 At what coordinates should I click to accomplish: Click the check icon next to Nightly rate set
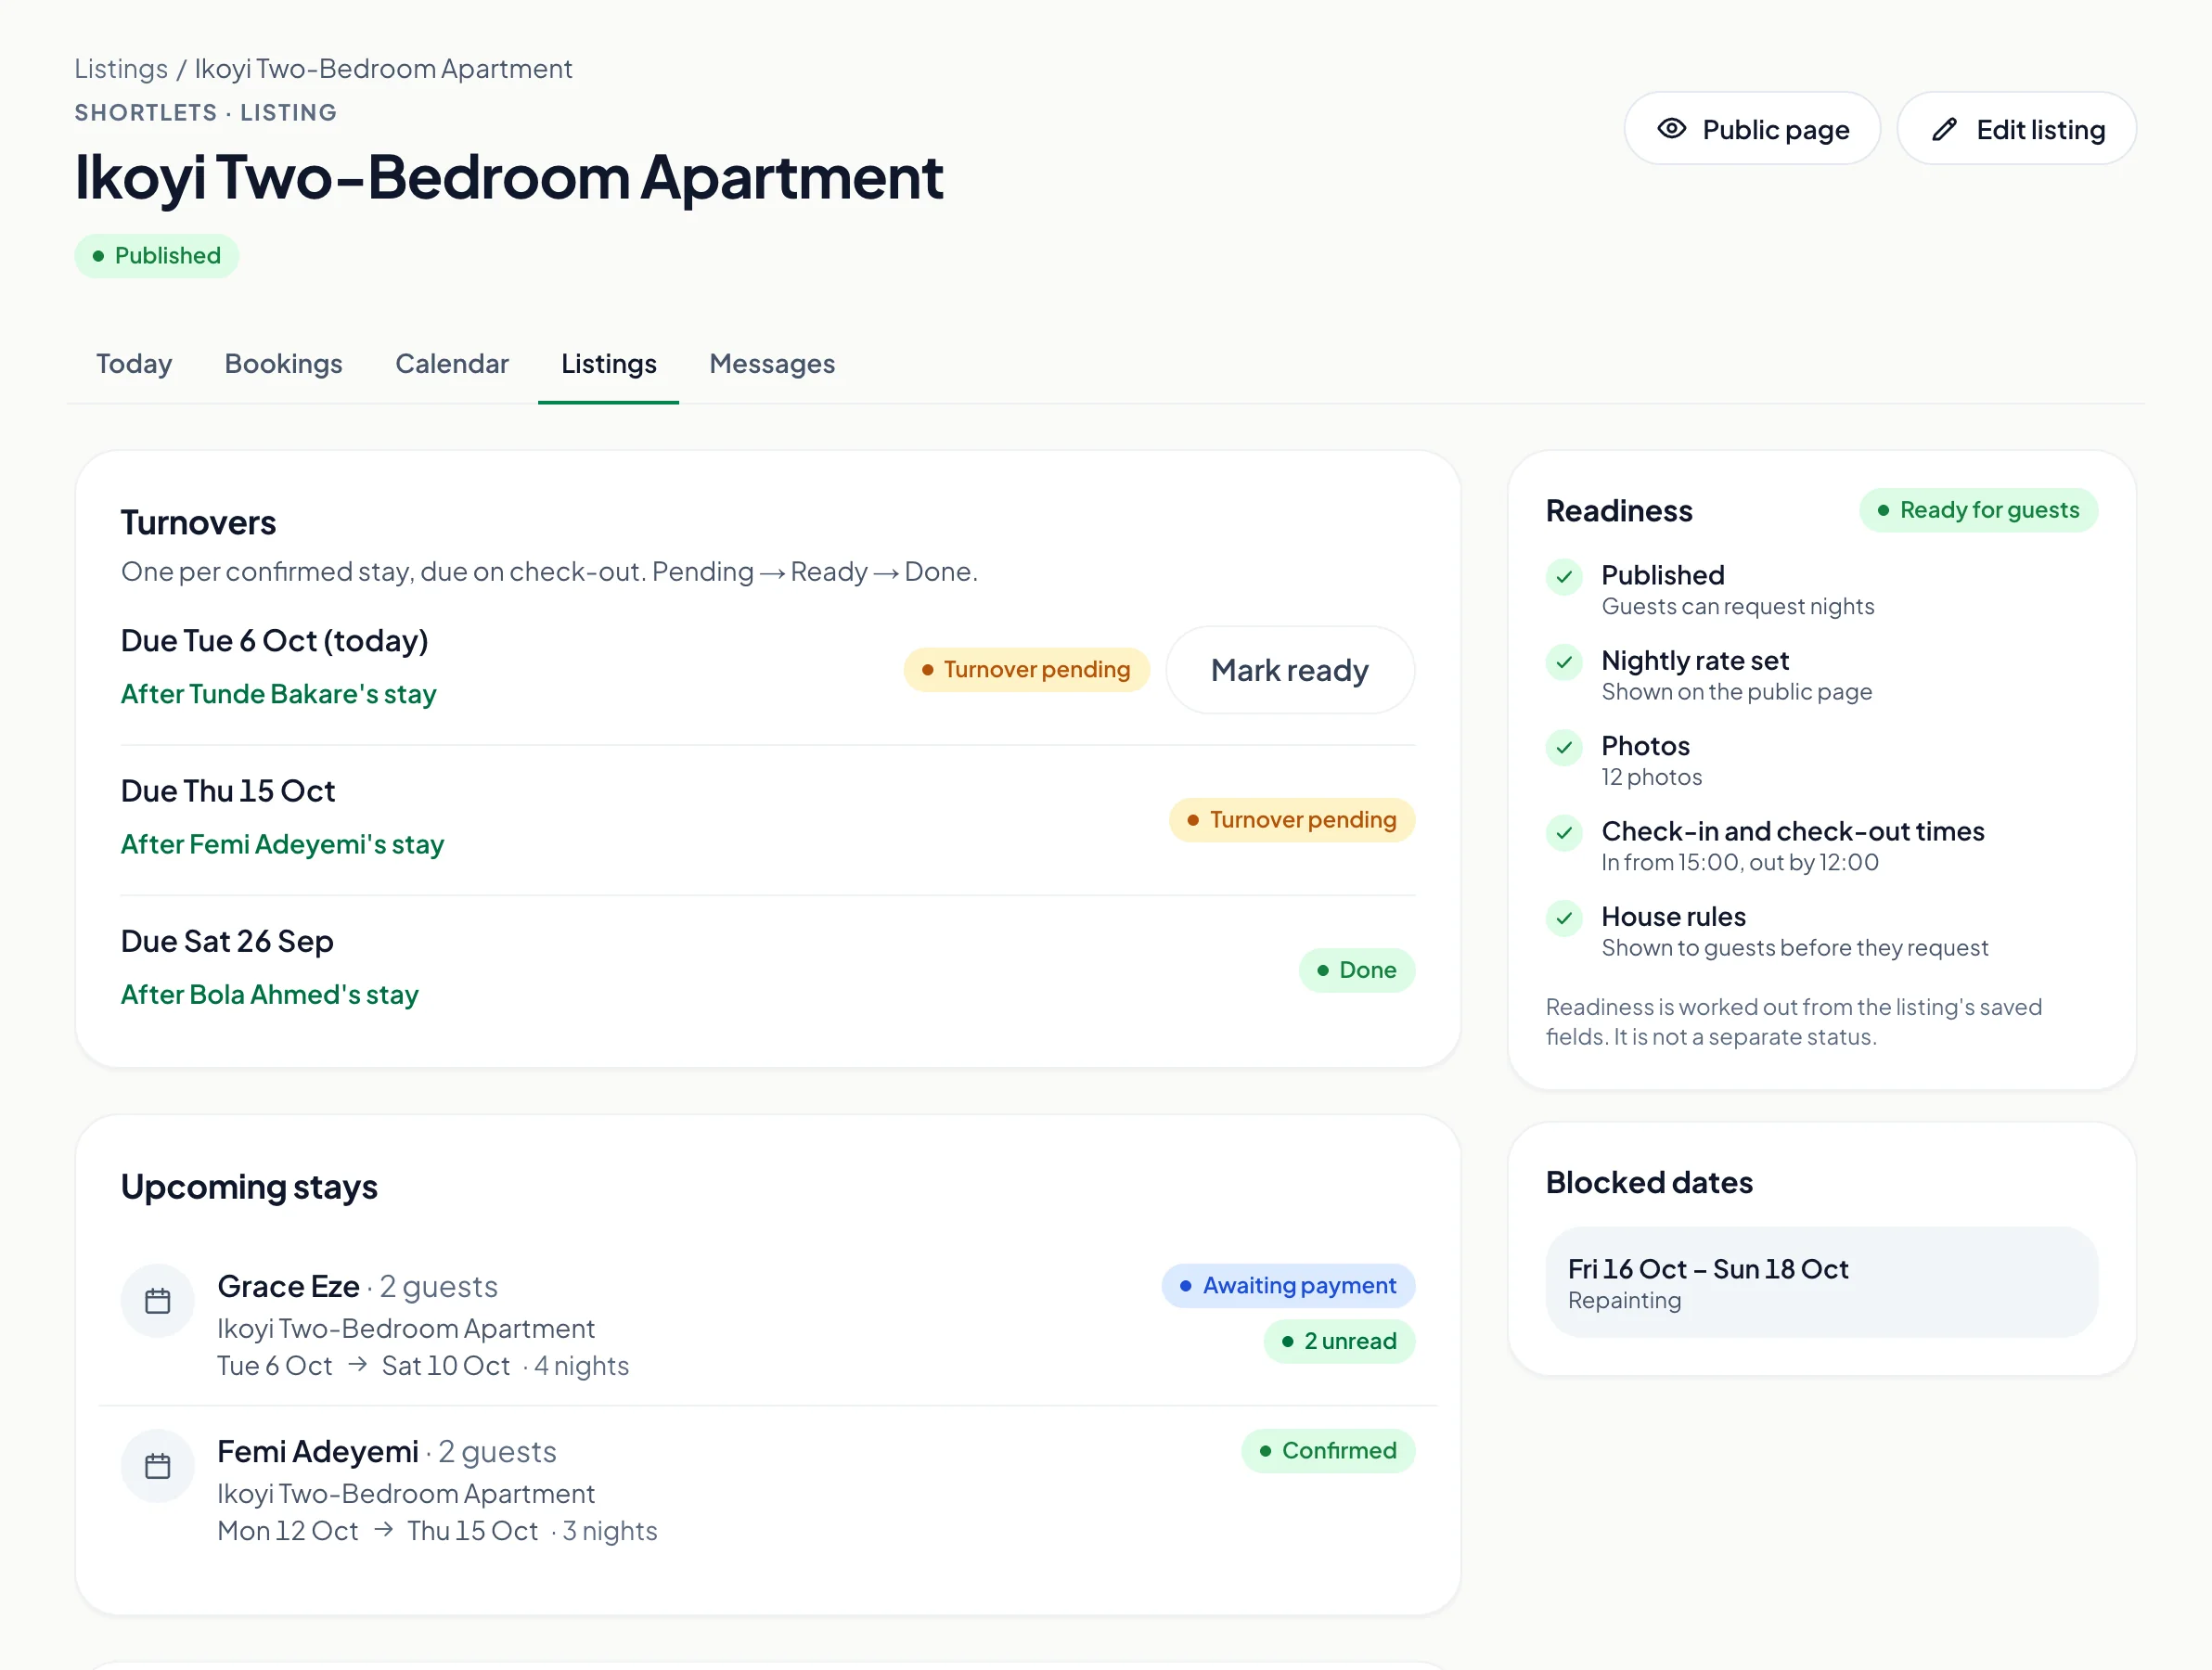(1564, 662)
